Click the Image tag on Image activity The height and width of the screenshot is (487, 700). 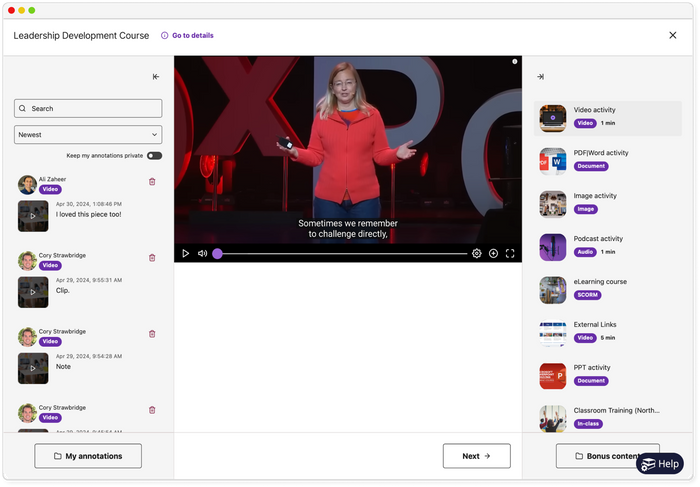tap(586, 209)
